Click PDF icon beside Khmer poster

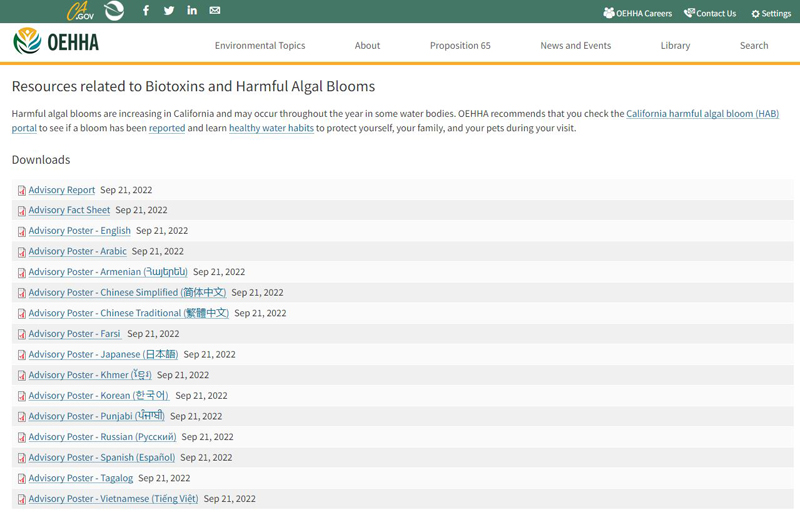coord(21,376)
